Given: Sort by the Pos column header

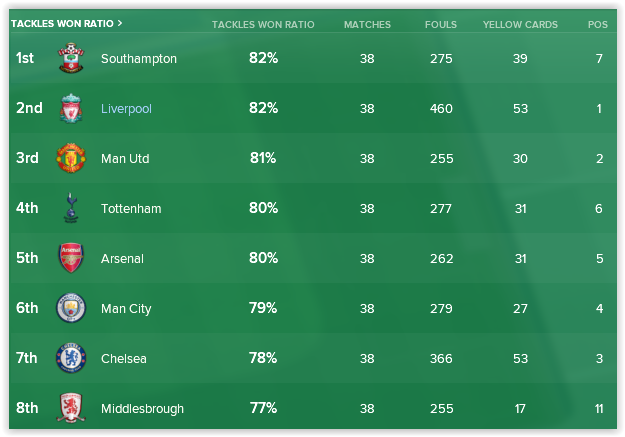Looking at the screenshot, I should pyautogui.click(x=598, y=24).
